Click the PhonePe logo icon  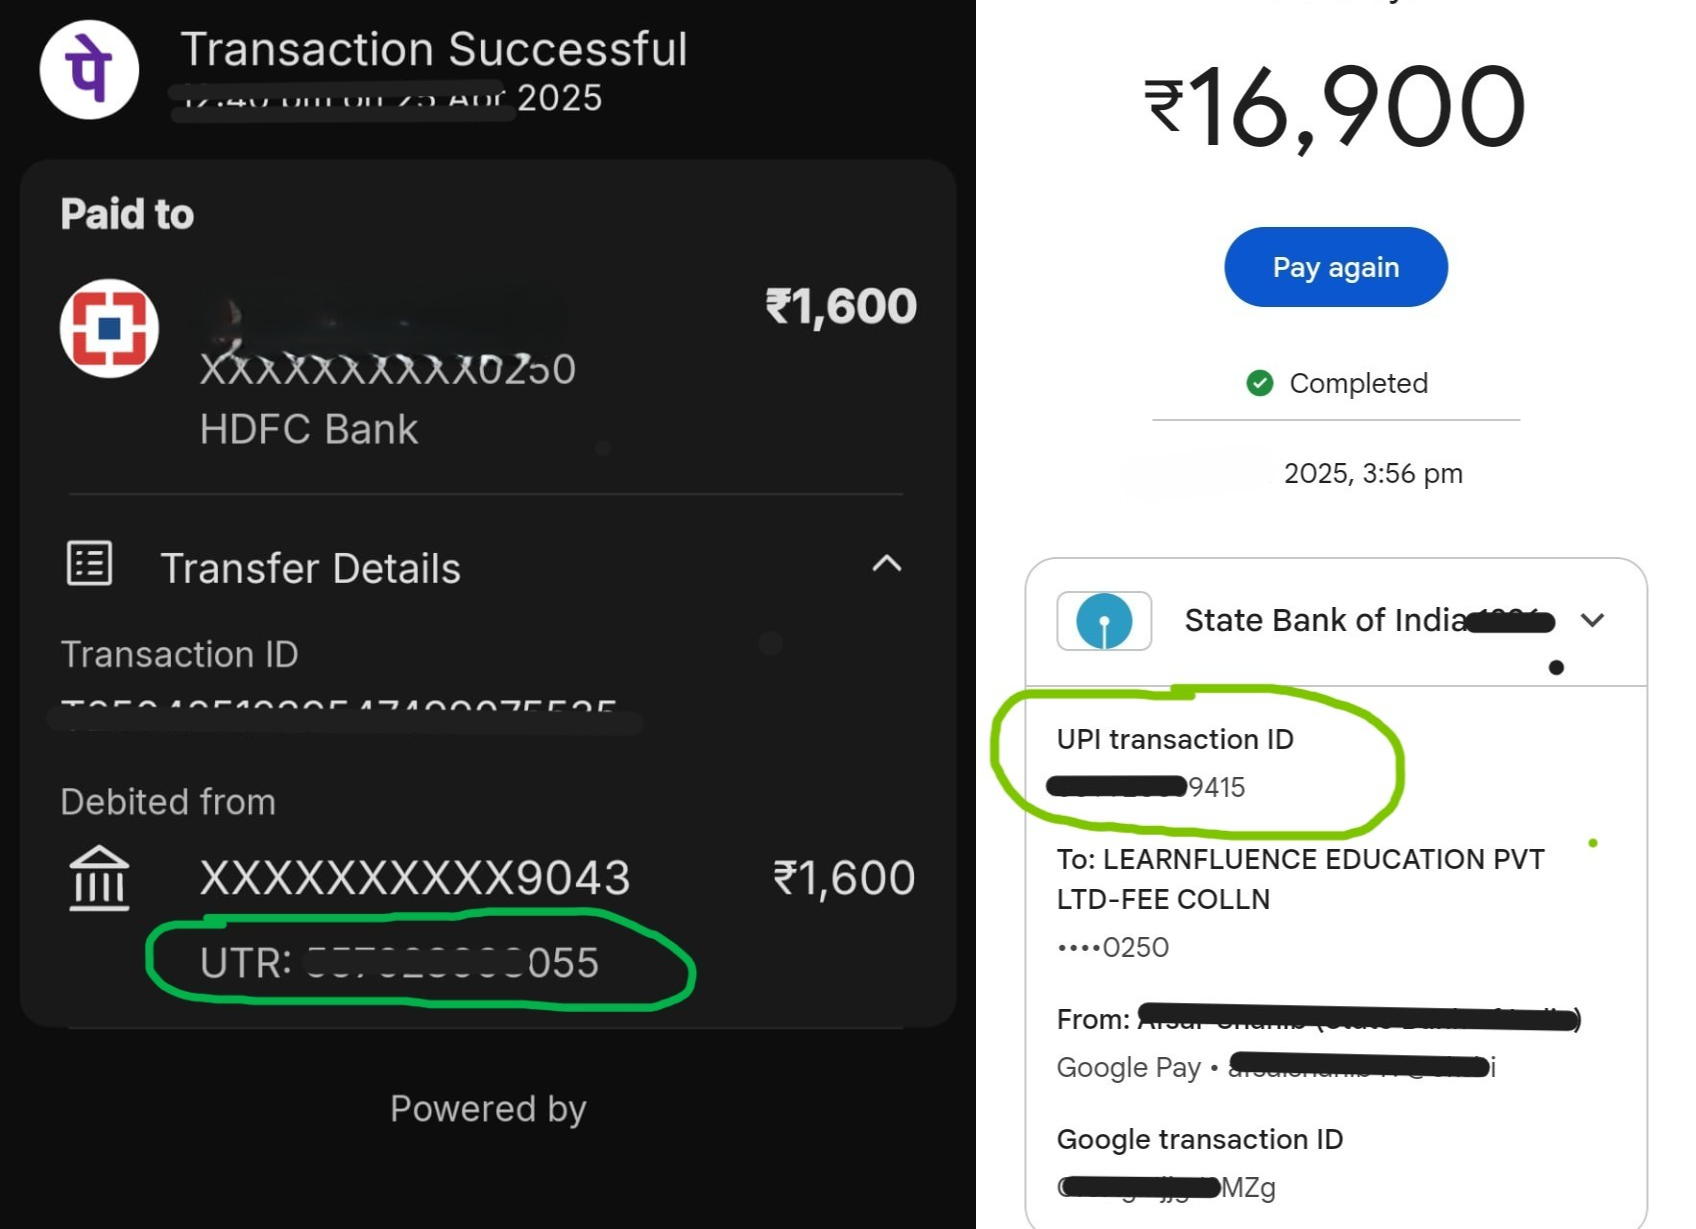[x=89, y=70]
